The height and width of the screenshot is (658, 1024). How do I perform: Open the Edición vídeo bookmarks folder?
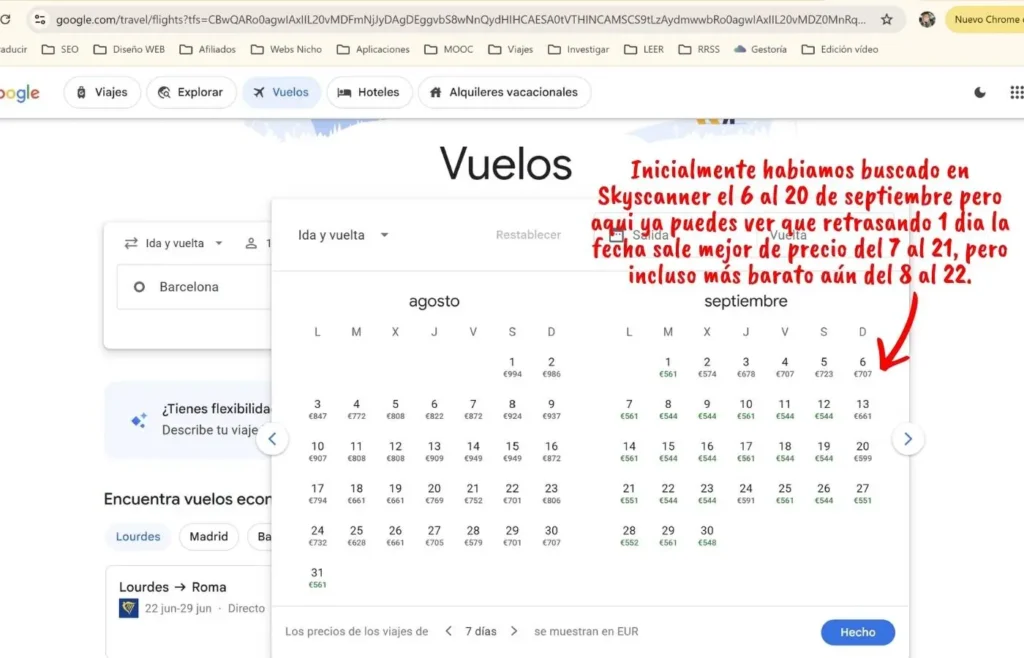pos(840,50)
